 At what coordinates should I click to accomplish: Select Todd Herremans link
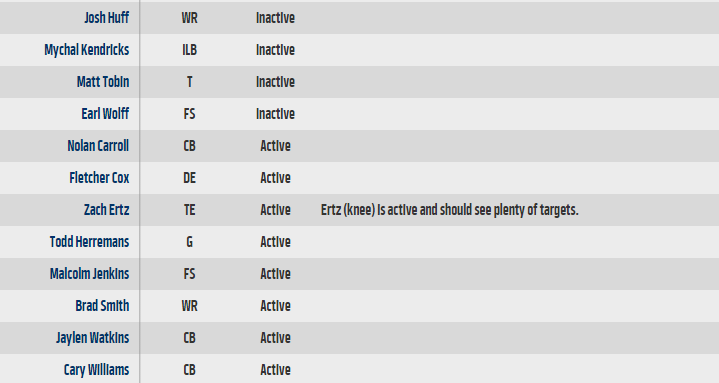89,242
